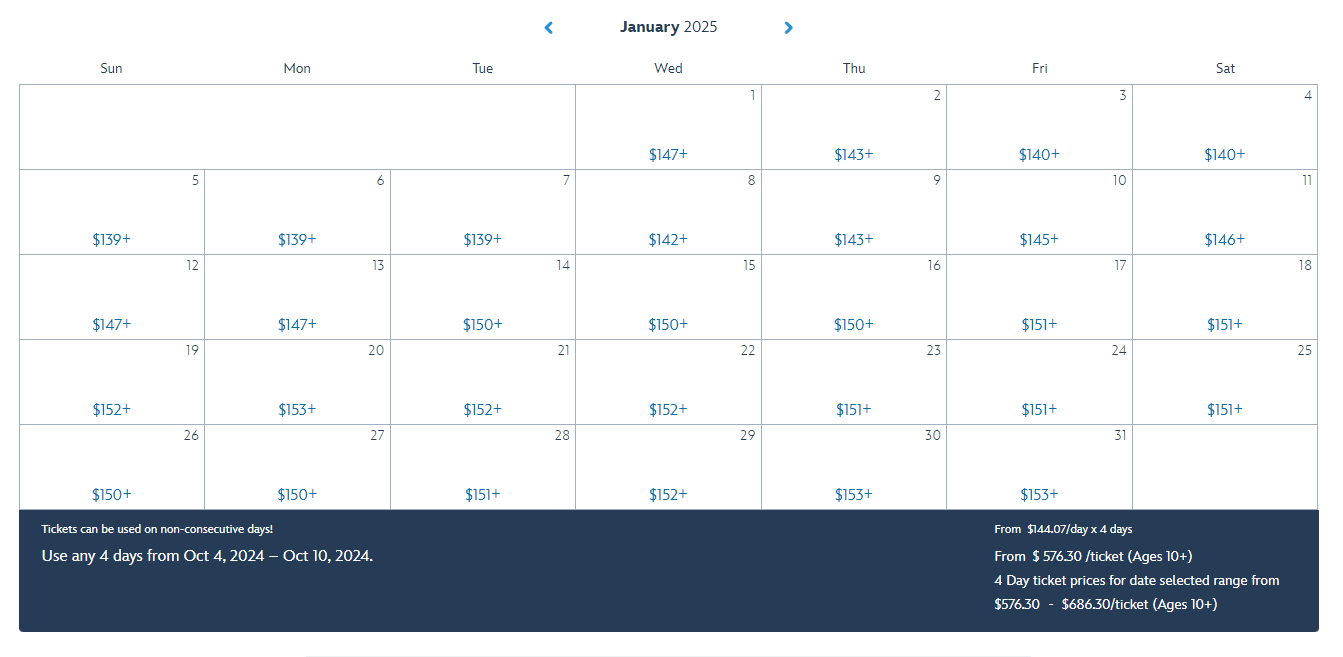Image resolution: width=1343 pixels, height=657 pixels.
Task: Select January 4 priced at $140+
Action: click(x=1225, y=127)
